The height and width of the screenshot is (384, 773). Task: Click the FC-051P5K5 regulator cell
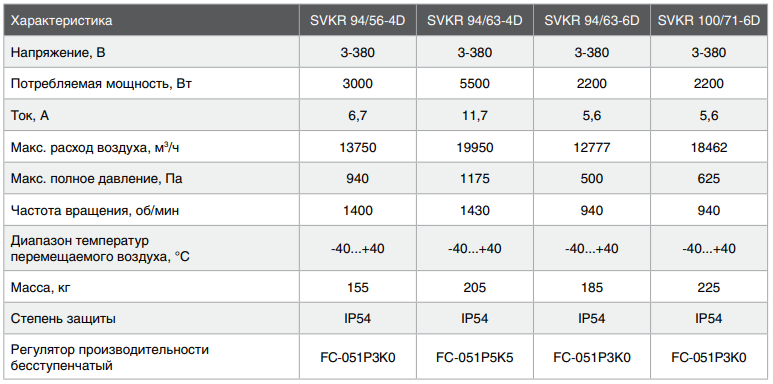(x=475, y=357)
